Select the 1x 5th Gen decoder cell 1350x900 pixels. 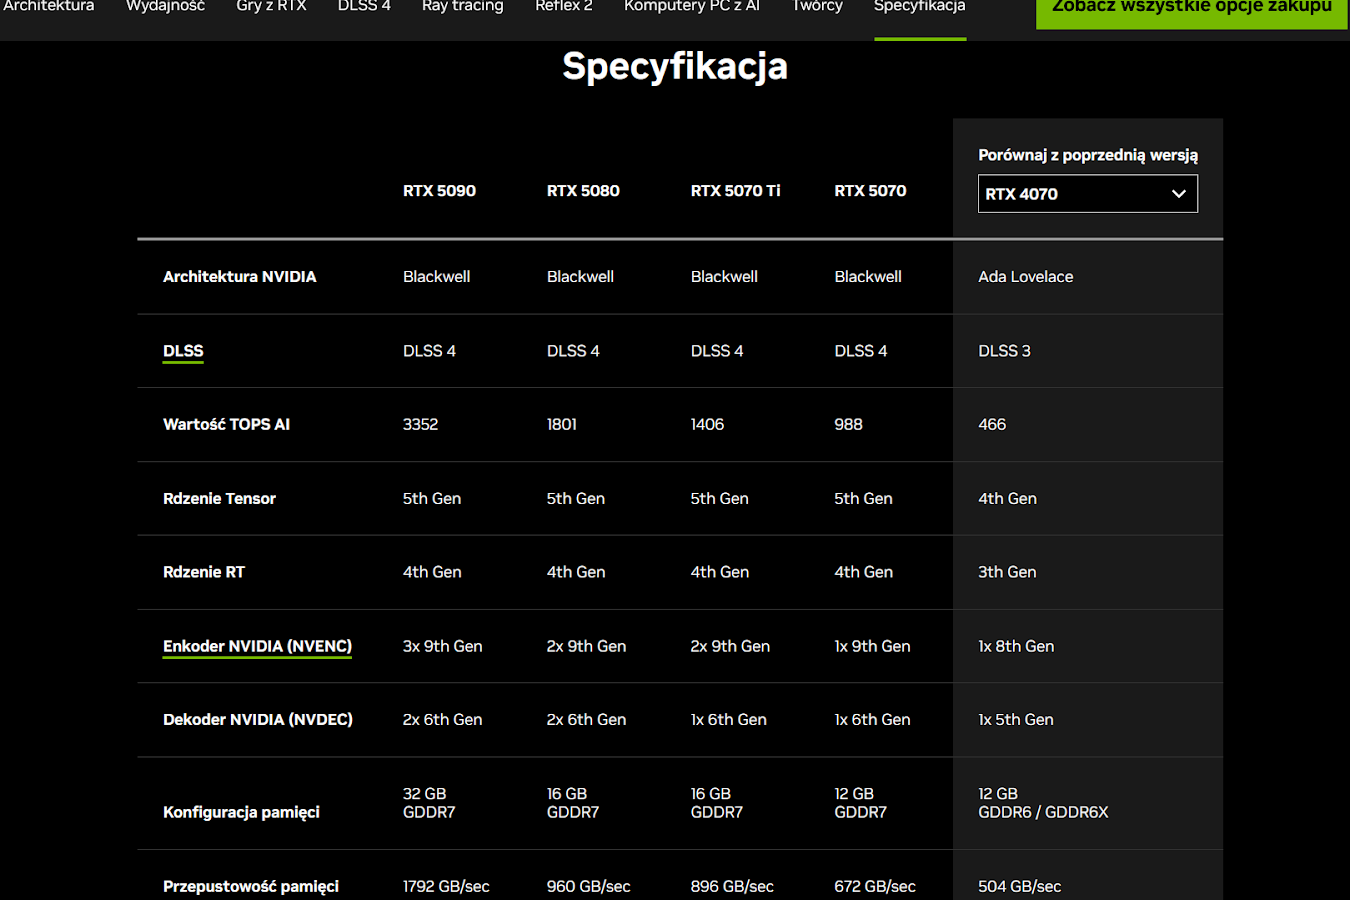[x=1016, y=720]
